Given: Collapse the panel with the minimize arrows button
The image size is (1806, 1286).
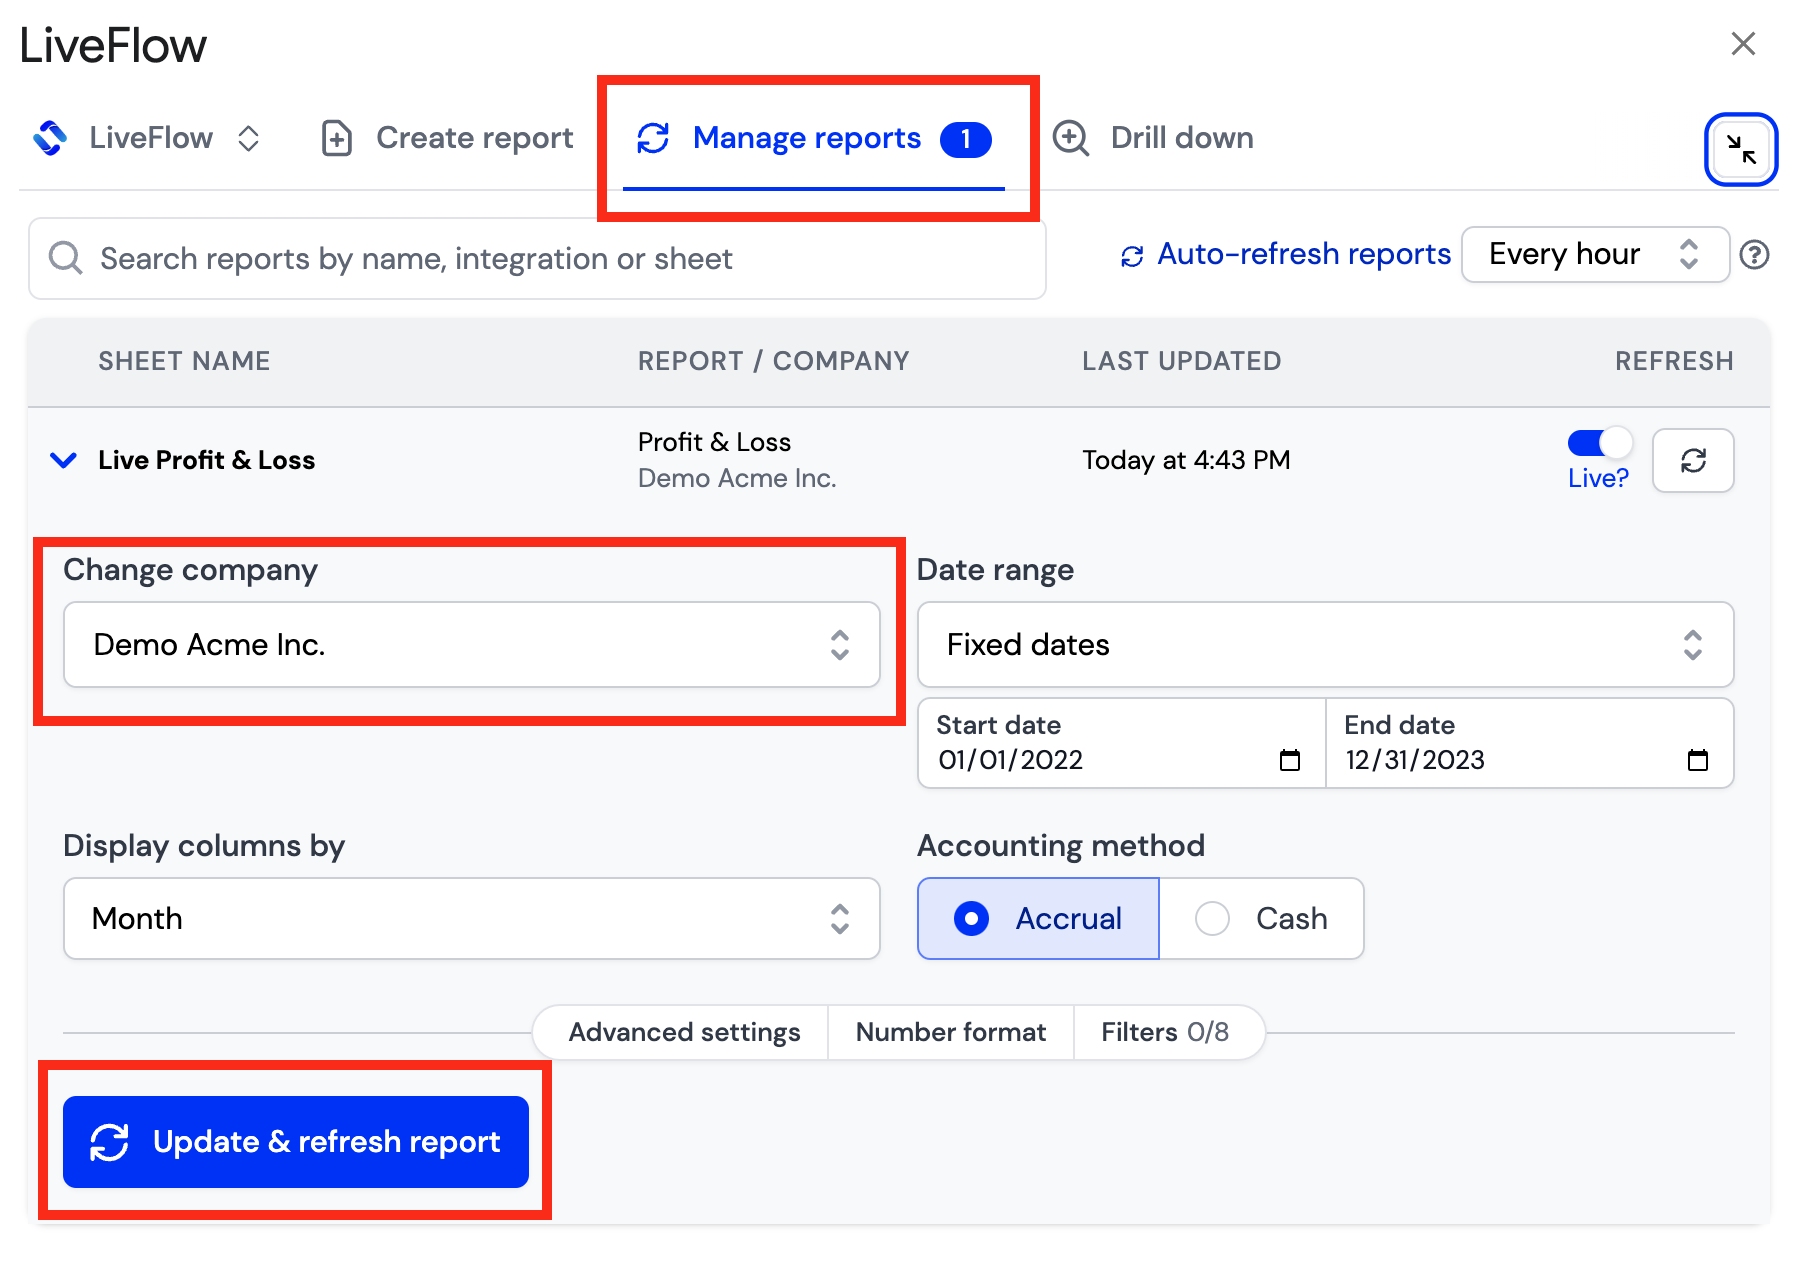Looking at the screenshot, I should tap(1741, 150).
